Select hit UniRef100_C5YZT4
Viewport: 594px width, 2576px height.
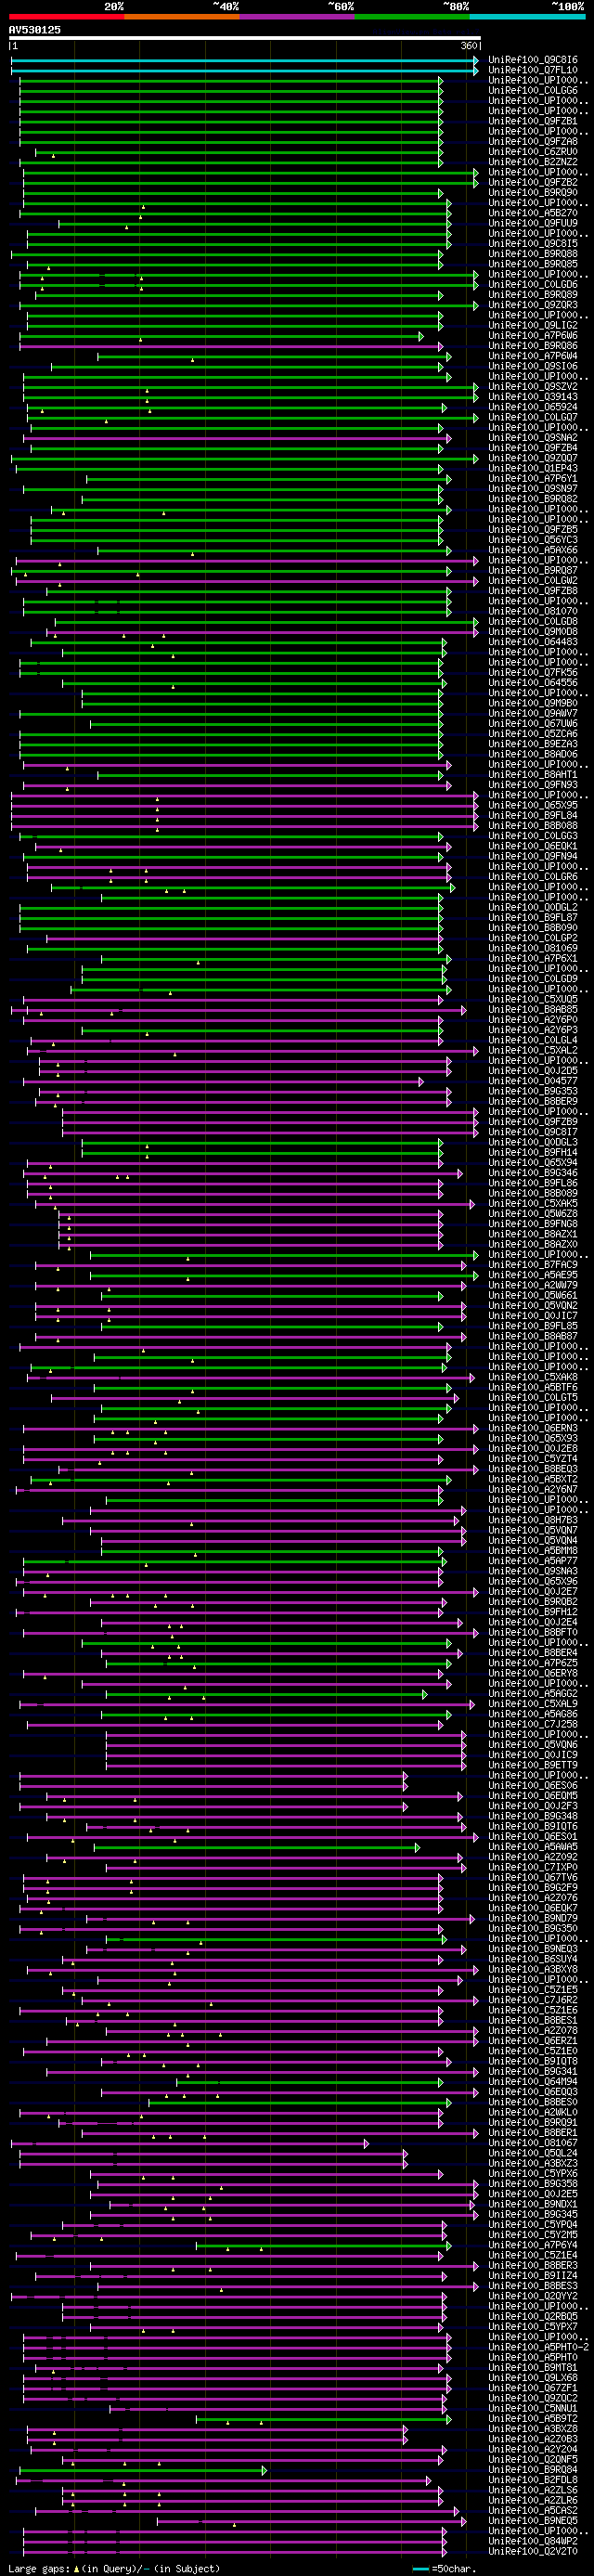pos(533,1459)
